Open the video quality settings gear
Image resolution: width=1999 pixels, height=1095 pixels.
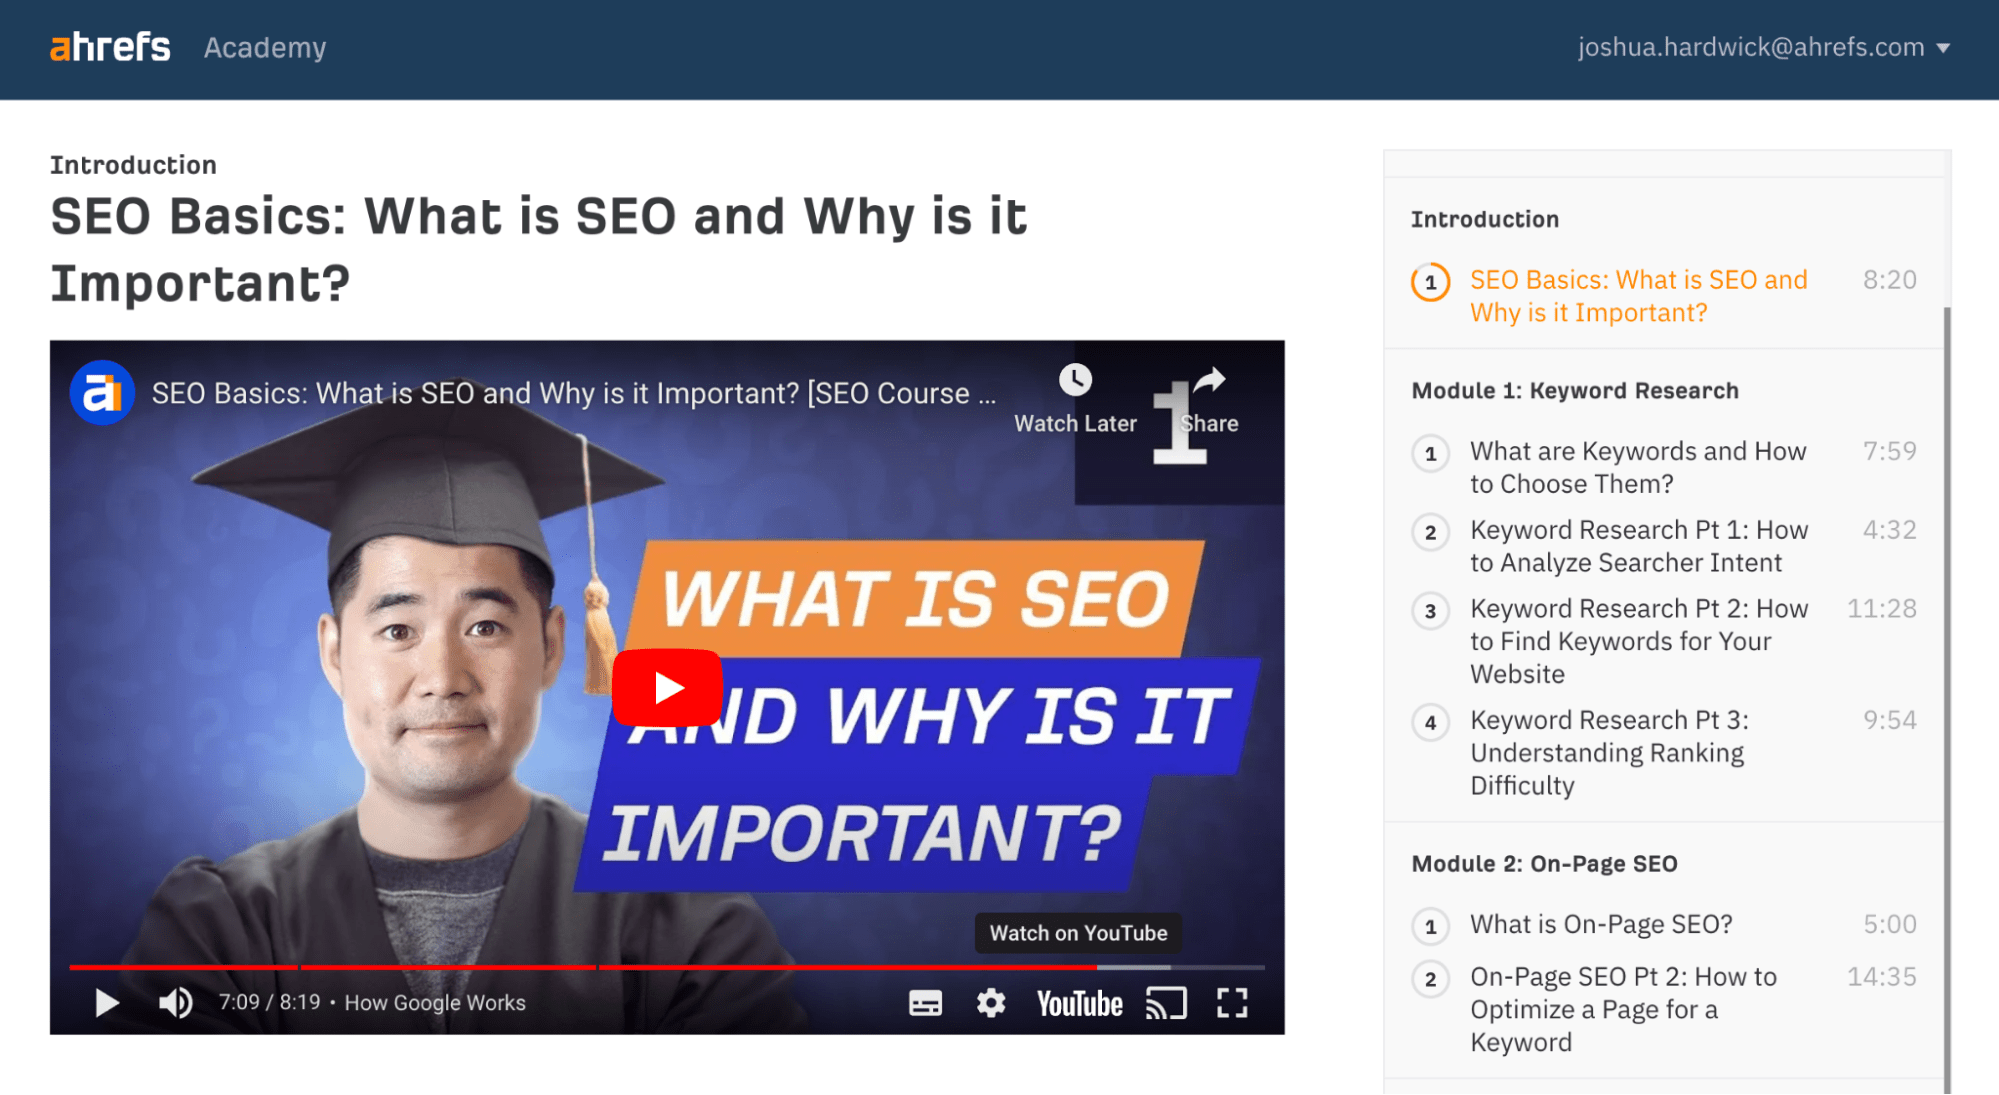[x=990, y=1003]
